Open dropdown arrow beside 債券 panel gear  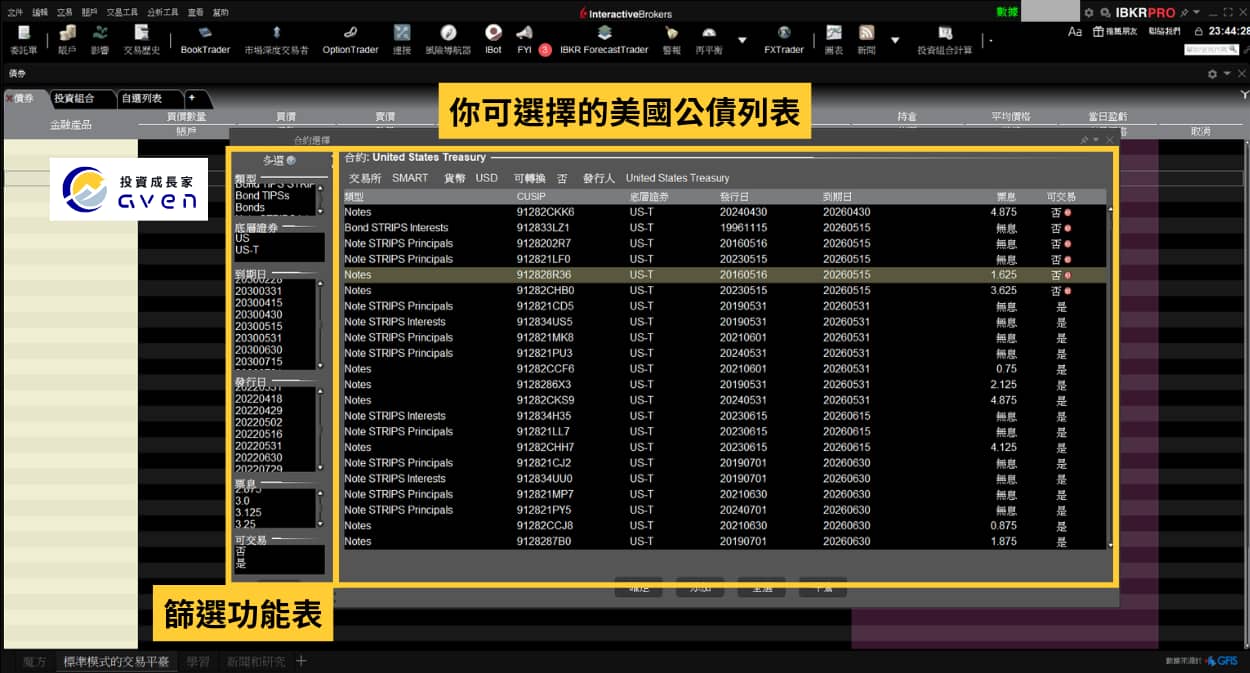click(x=1227, y=74)
